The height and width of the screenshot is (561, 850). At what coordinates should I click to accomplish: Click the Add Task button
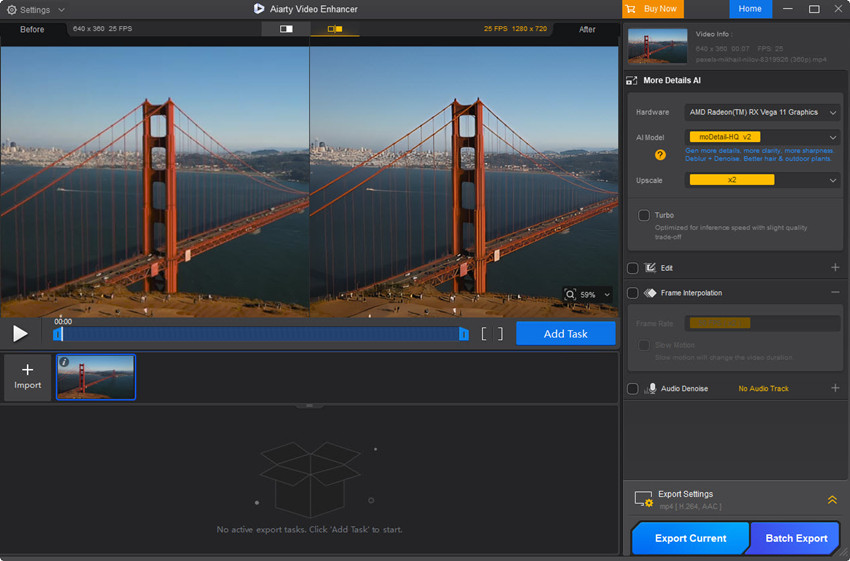(565, 333)
